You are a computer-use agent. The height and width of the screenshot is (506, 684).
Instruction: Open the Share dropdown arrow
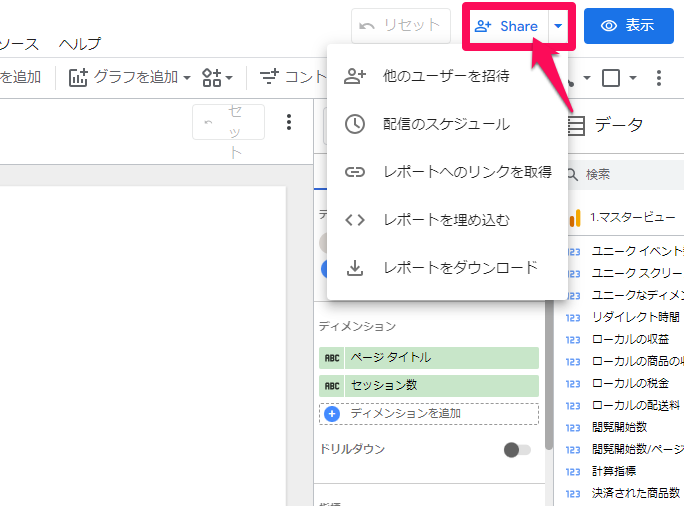tap(558, 26)
